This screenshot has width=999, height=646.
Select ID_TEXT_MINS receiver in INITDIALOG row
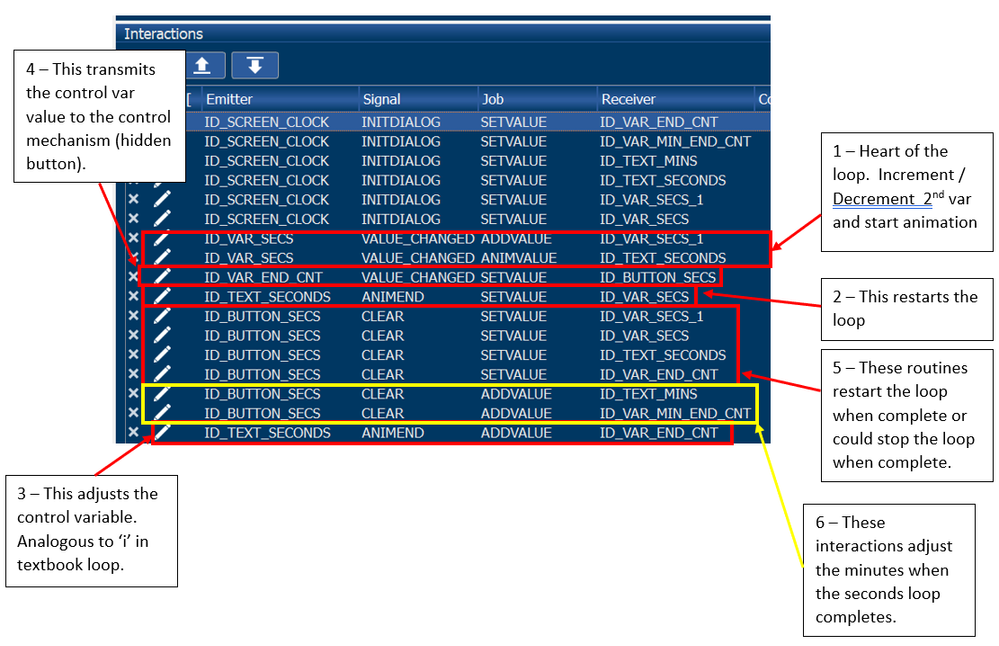(x=648, y=161)
